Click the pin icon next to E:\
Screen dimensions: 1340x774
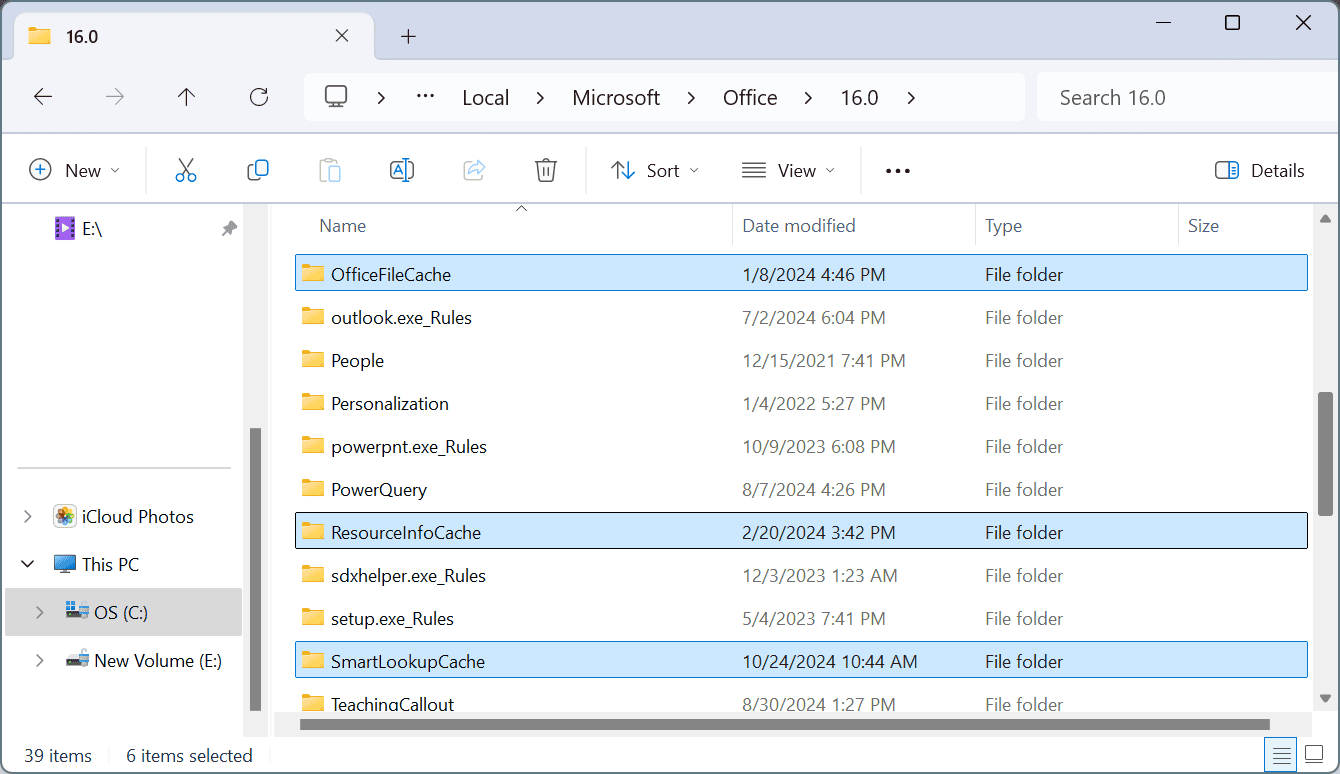pos(229,228)
